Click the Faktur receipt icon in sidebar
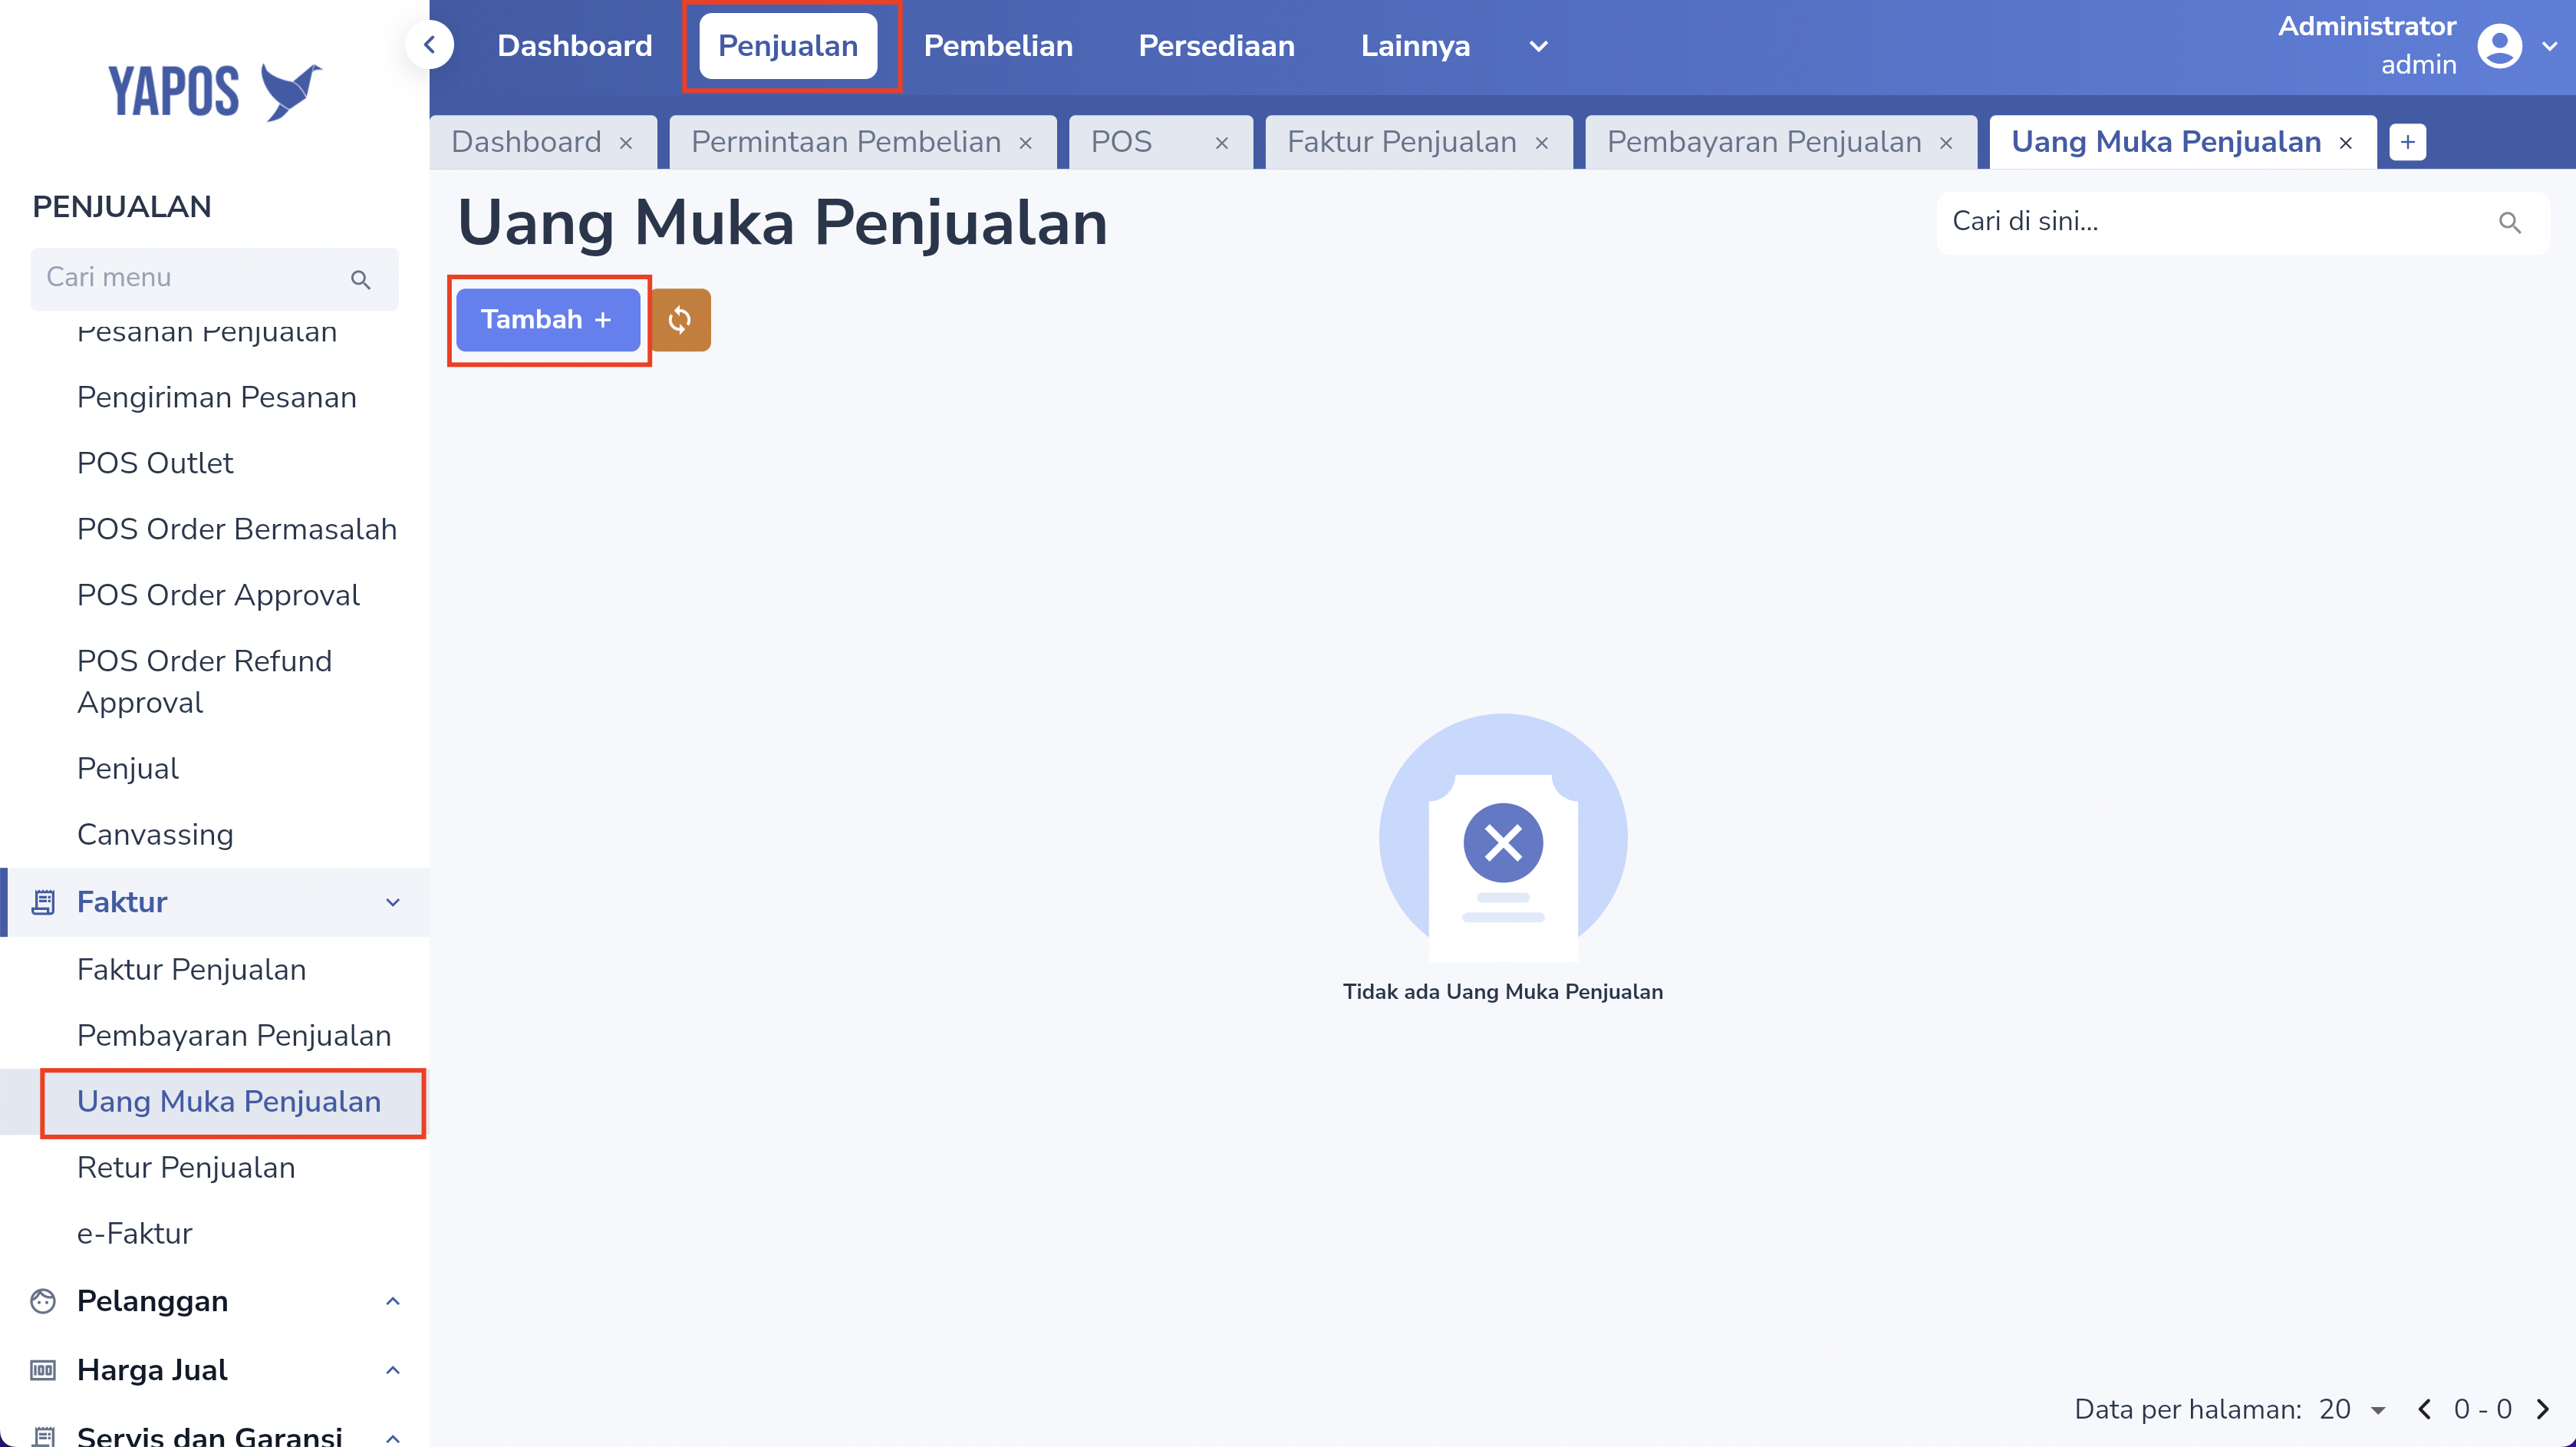Image resolution: width=2576 pixels, height=1447 pixels. click(43, 902)
